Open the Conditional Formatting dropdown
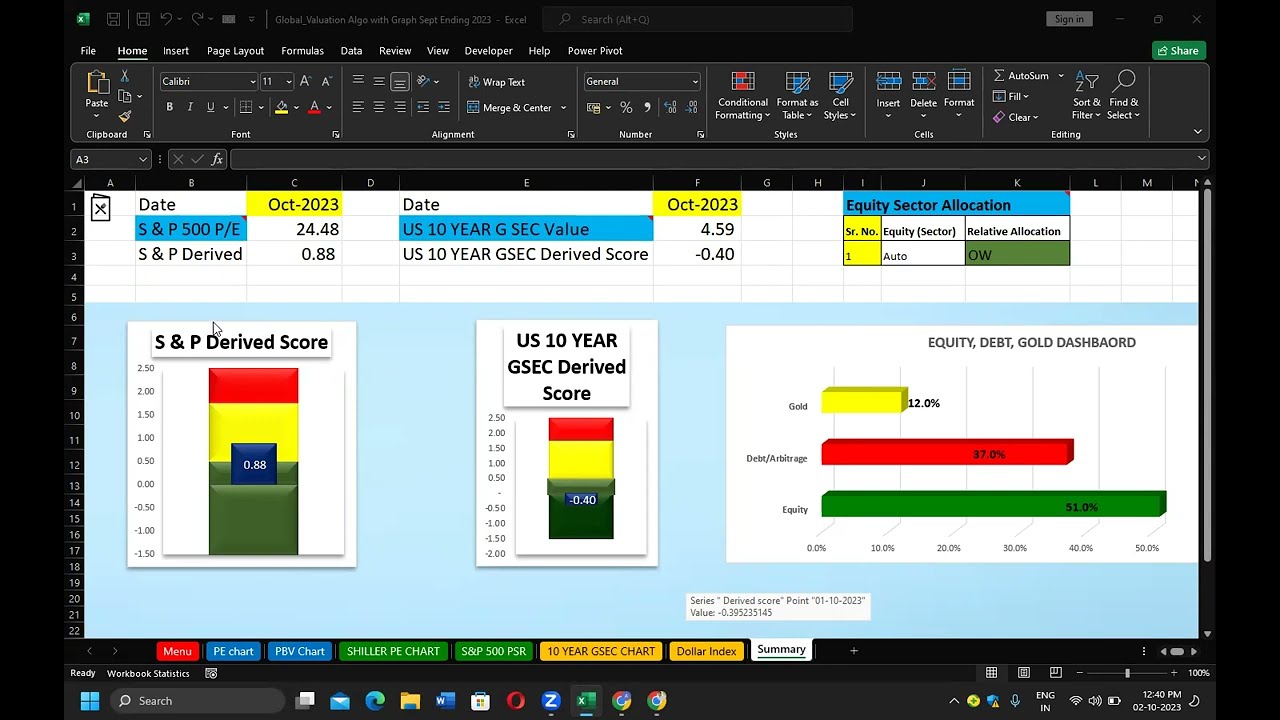1280x720 pixels. point(743,96)
